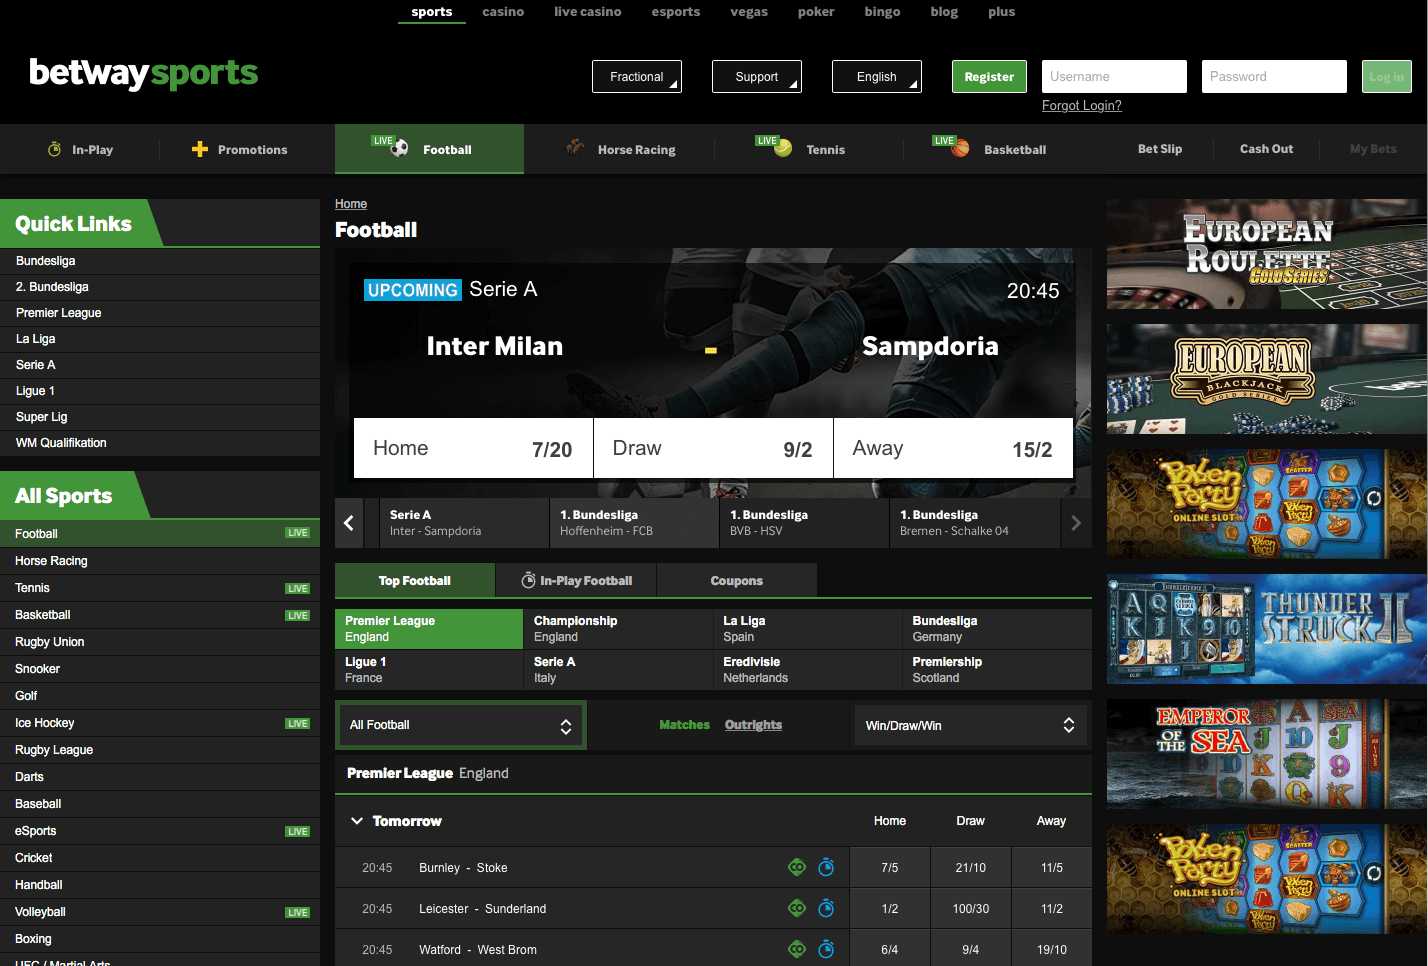The height and width of the screenshot is (966, 1428).
Task: Open the Win/Draw/Win market dropdown
Action: coord(969,725)
